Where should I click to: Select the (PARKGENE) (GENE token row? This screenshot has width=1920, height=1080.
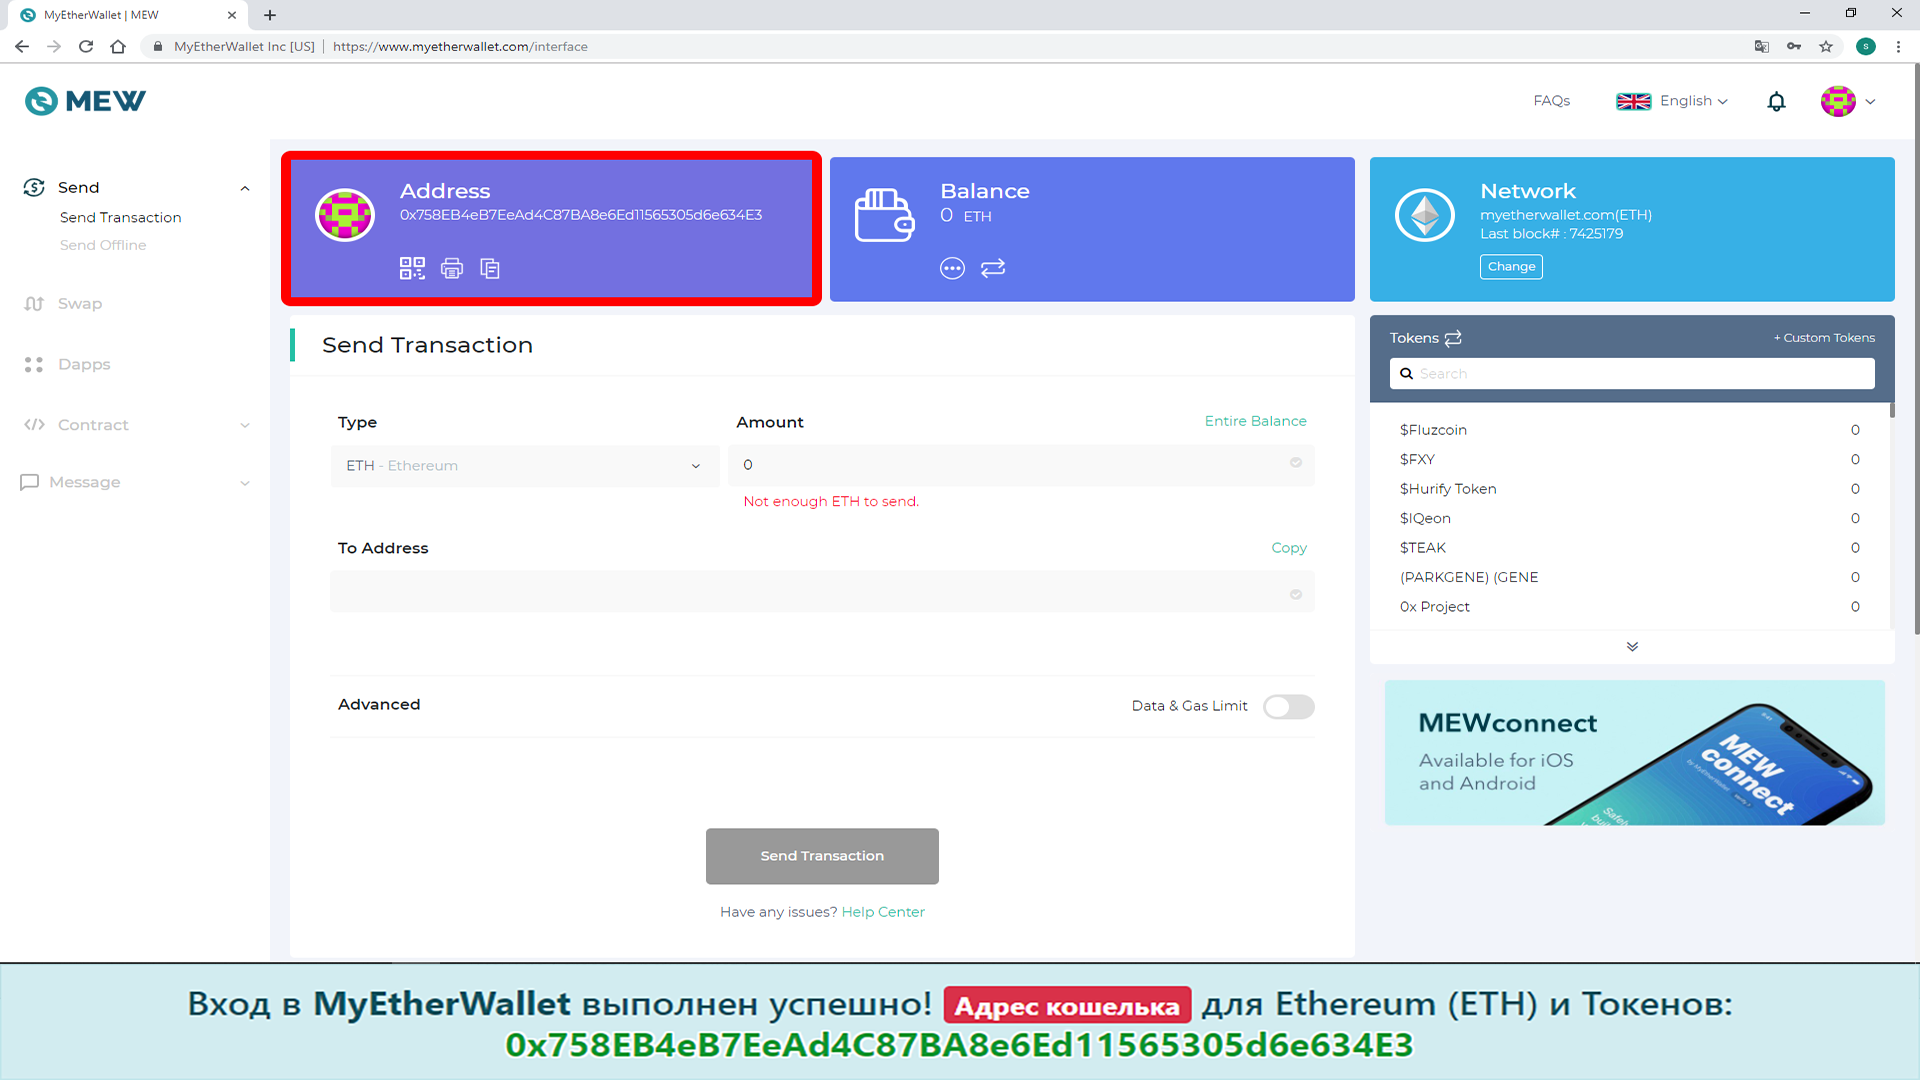click(1630, 577)
